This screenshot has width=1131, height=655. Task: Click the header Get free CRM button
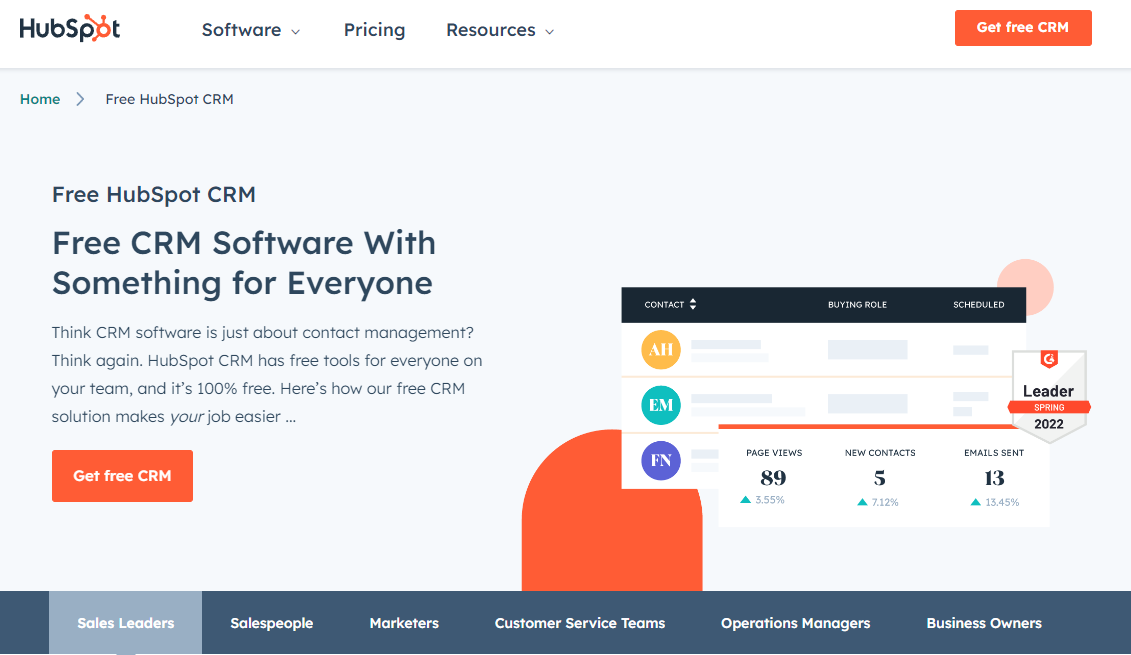point(1023,28)
